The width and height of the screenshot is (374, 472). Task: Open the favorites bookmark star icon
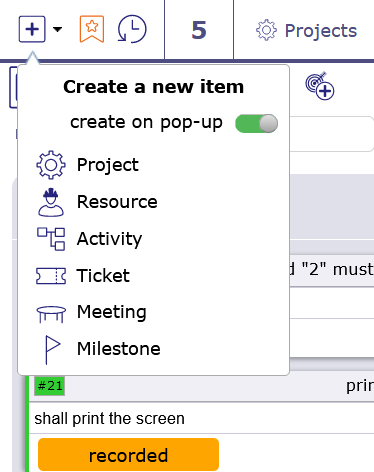pyautogui.click(x=92, y=29)
